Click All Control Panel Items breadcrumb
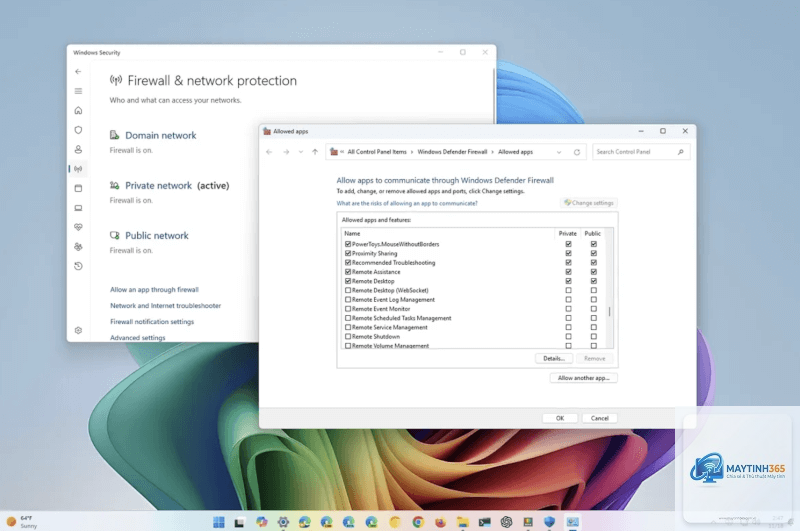 (x=377, y=152)
